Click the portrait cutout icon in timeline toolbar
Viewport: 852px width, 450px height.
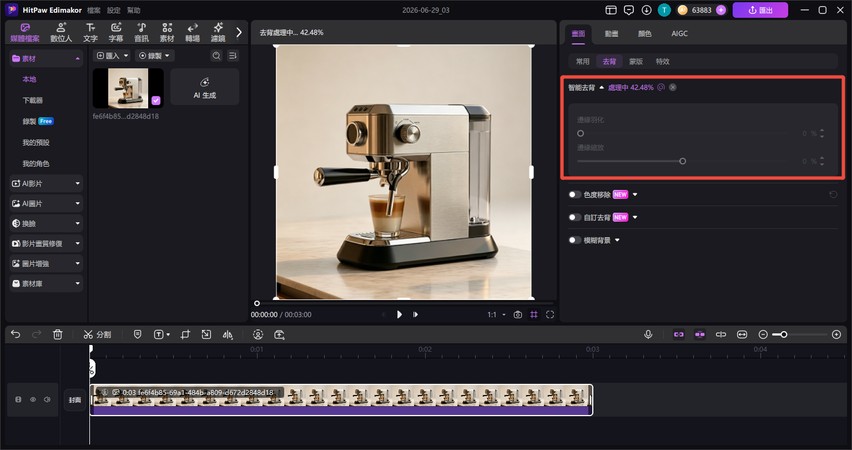(258, 334)
